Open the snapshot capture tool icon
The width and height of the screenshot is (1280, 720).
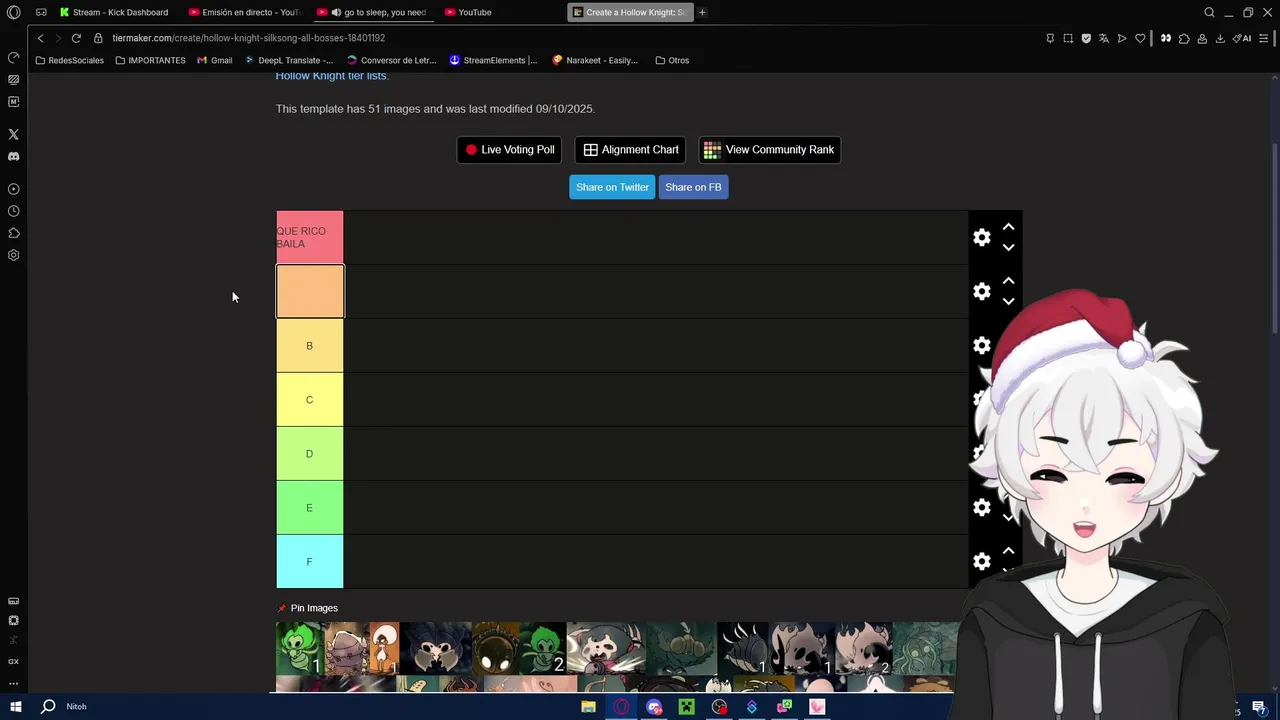[x=1068, y=38]
